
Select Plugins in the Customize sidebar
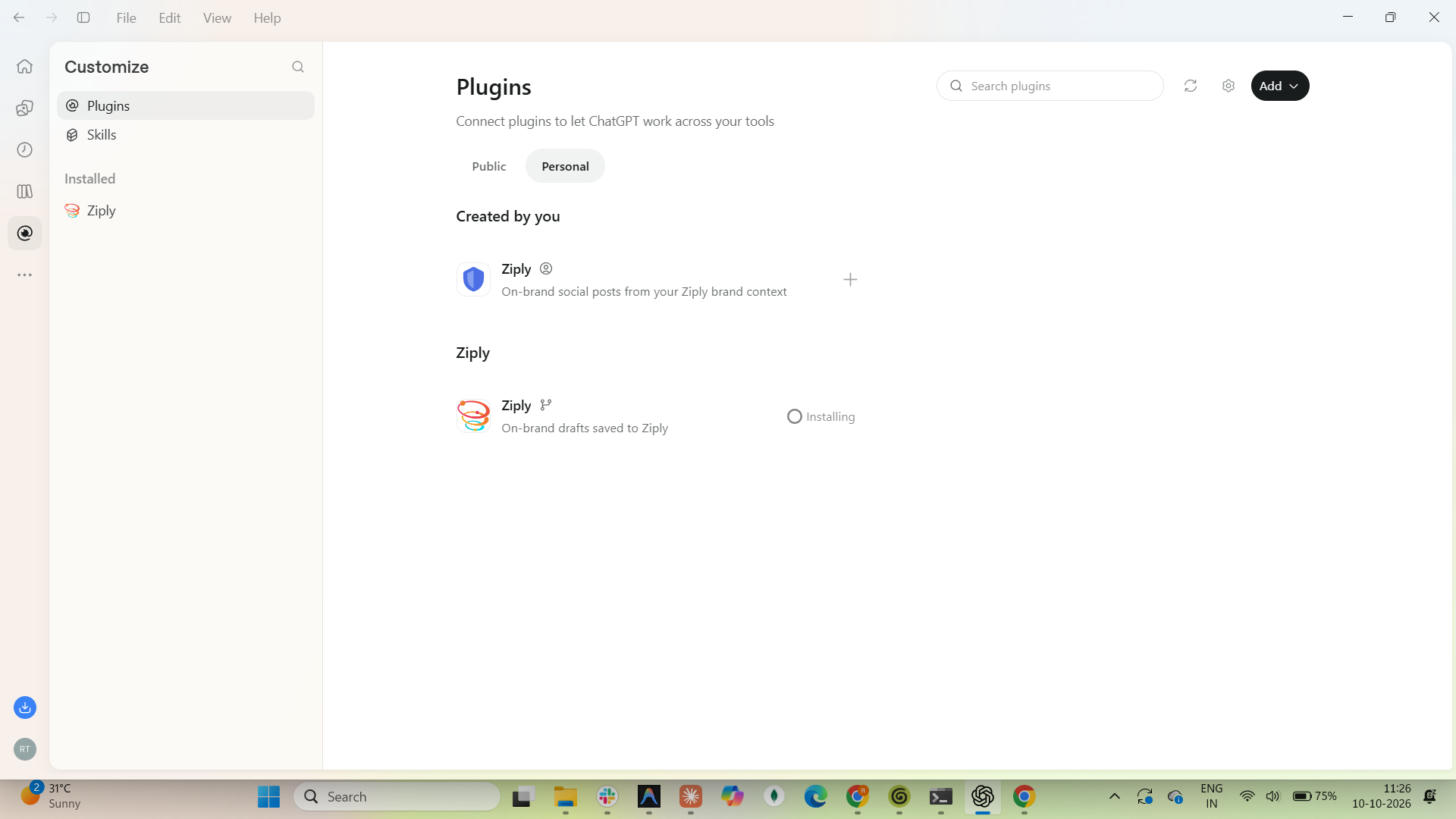point(186,106)
